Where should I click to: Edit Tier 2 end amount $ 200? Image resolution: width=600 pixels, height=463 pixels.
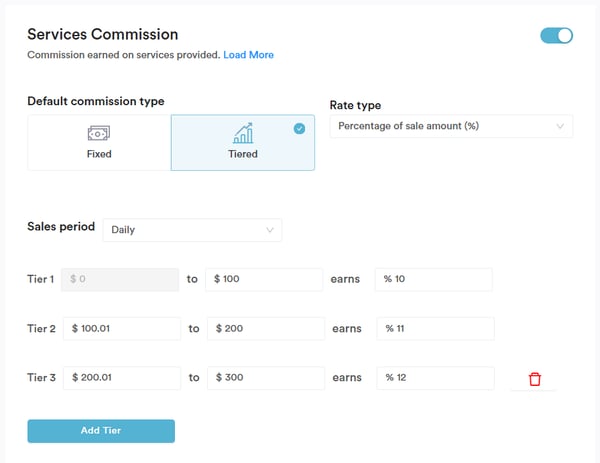[266, 328]
